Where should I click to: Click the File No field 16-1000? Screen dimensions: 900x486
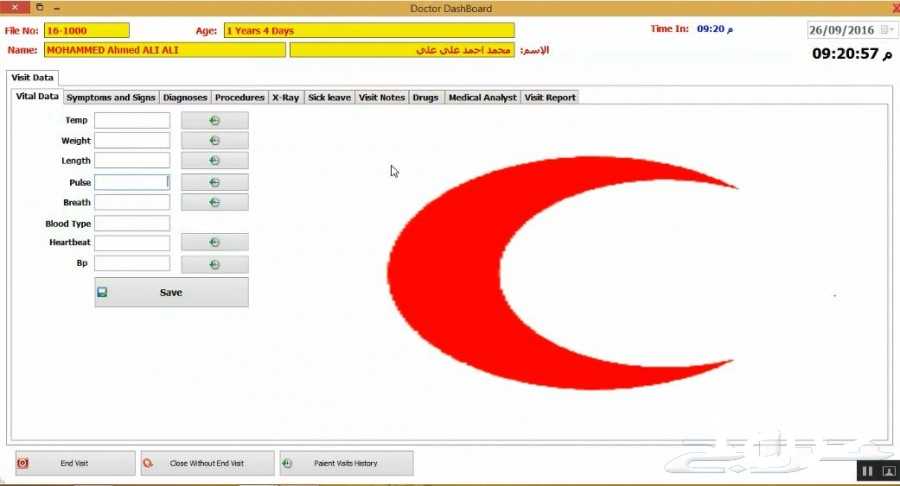[87, 30]
